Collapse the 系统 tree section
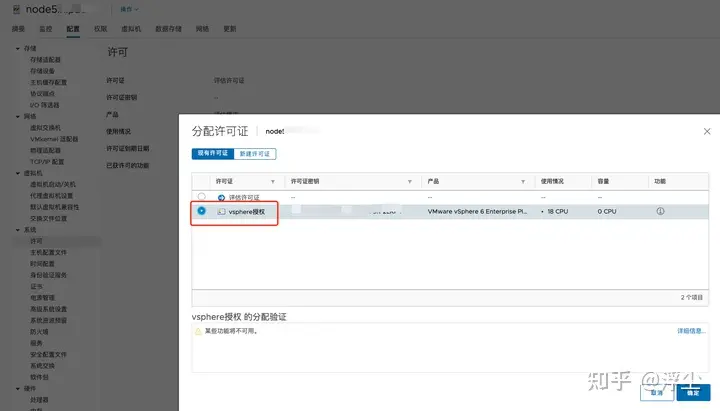This screenshot has width=720, height=411. (x=18, y=230)
